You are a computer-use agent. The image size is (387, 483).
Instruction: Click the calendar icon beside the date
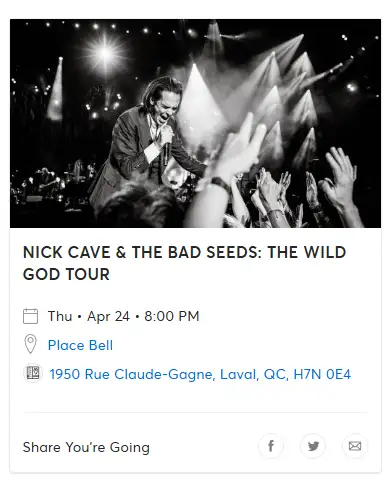coord(30,316)
